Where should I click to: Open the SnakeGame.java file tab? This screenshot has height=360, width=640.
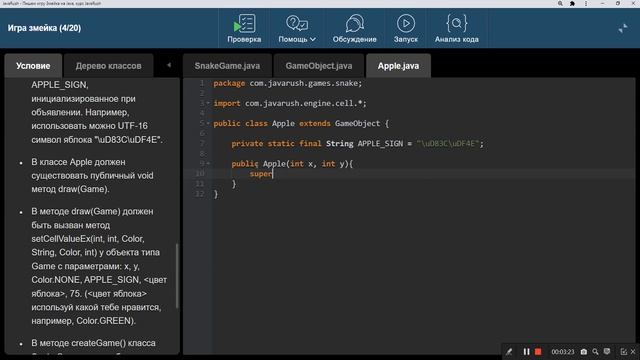tap(227, 66)
